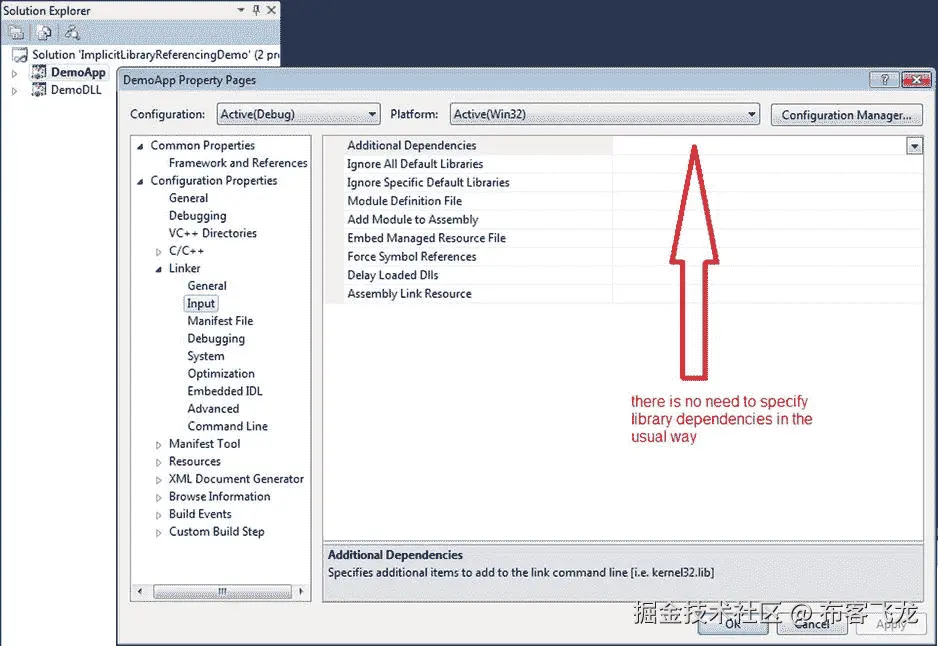The image size is (938, 646).
Task: Select the Linker Input page
Action: [200, 303]
